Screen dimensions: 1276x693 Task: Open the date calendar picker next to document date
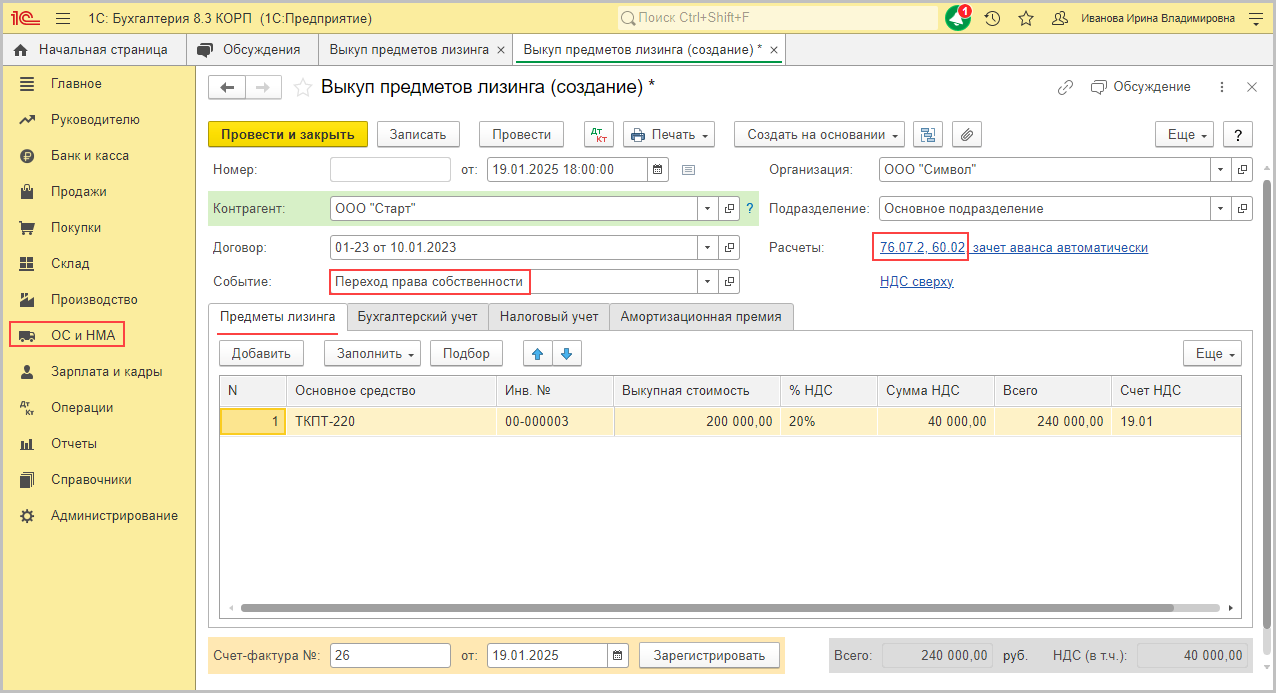coord(658,170)
